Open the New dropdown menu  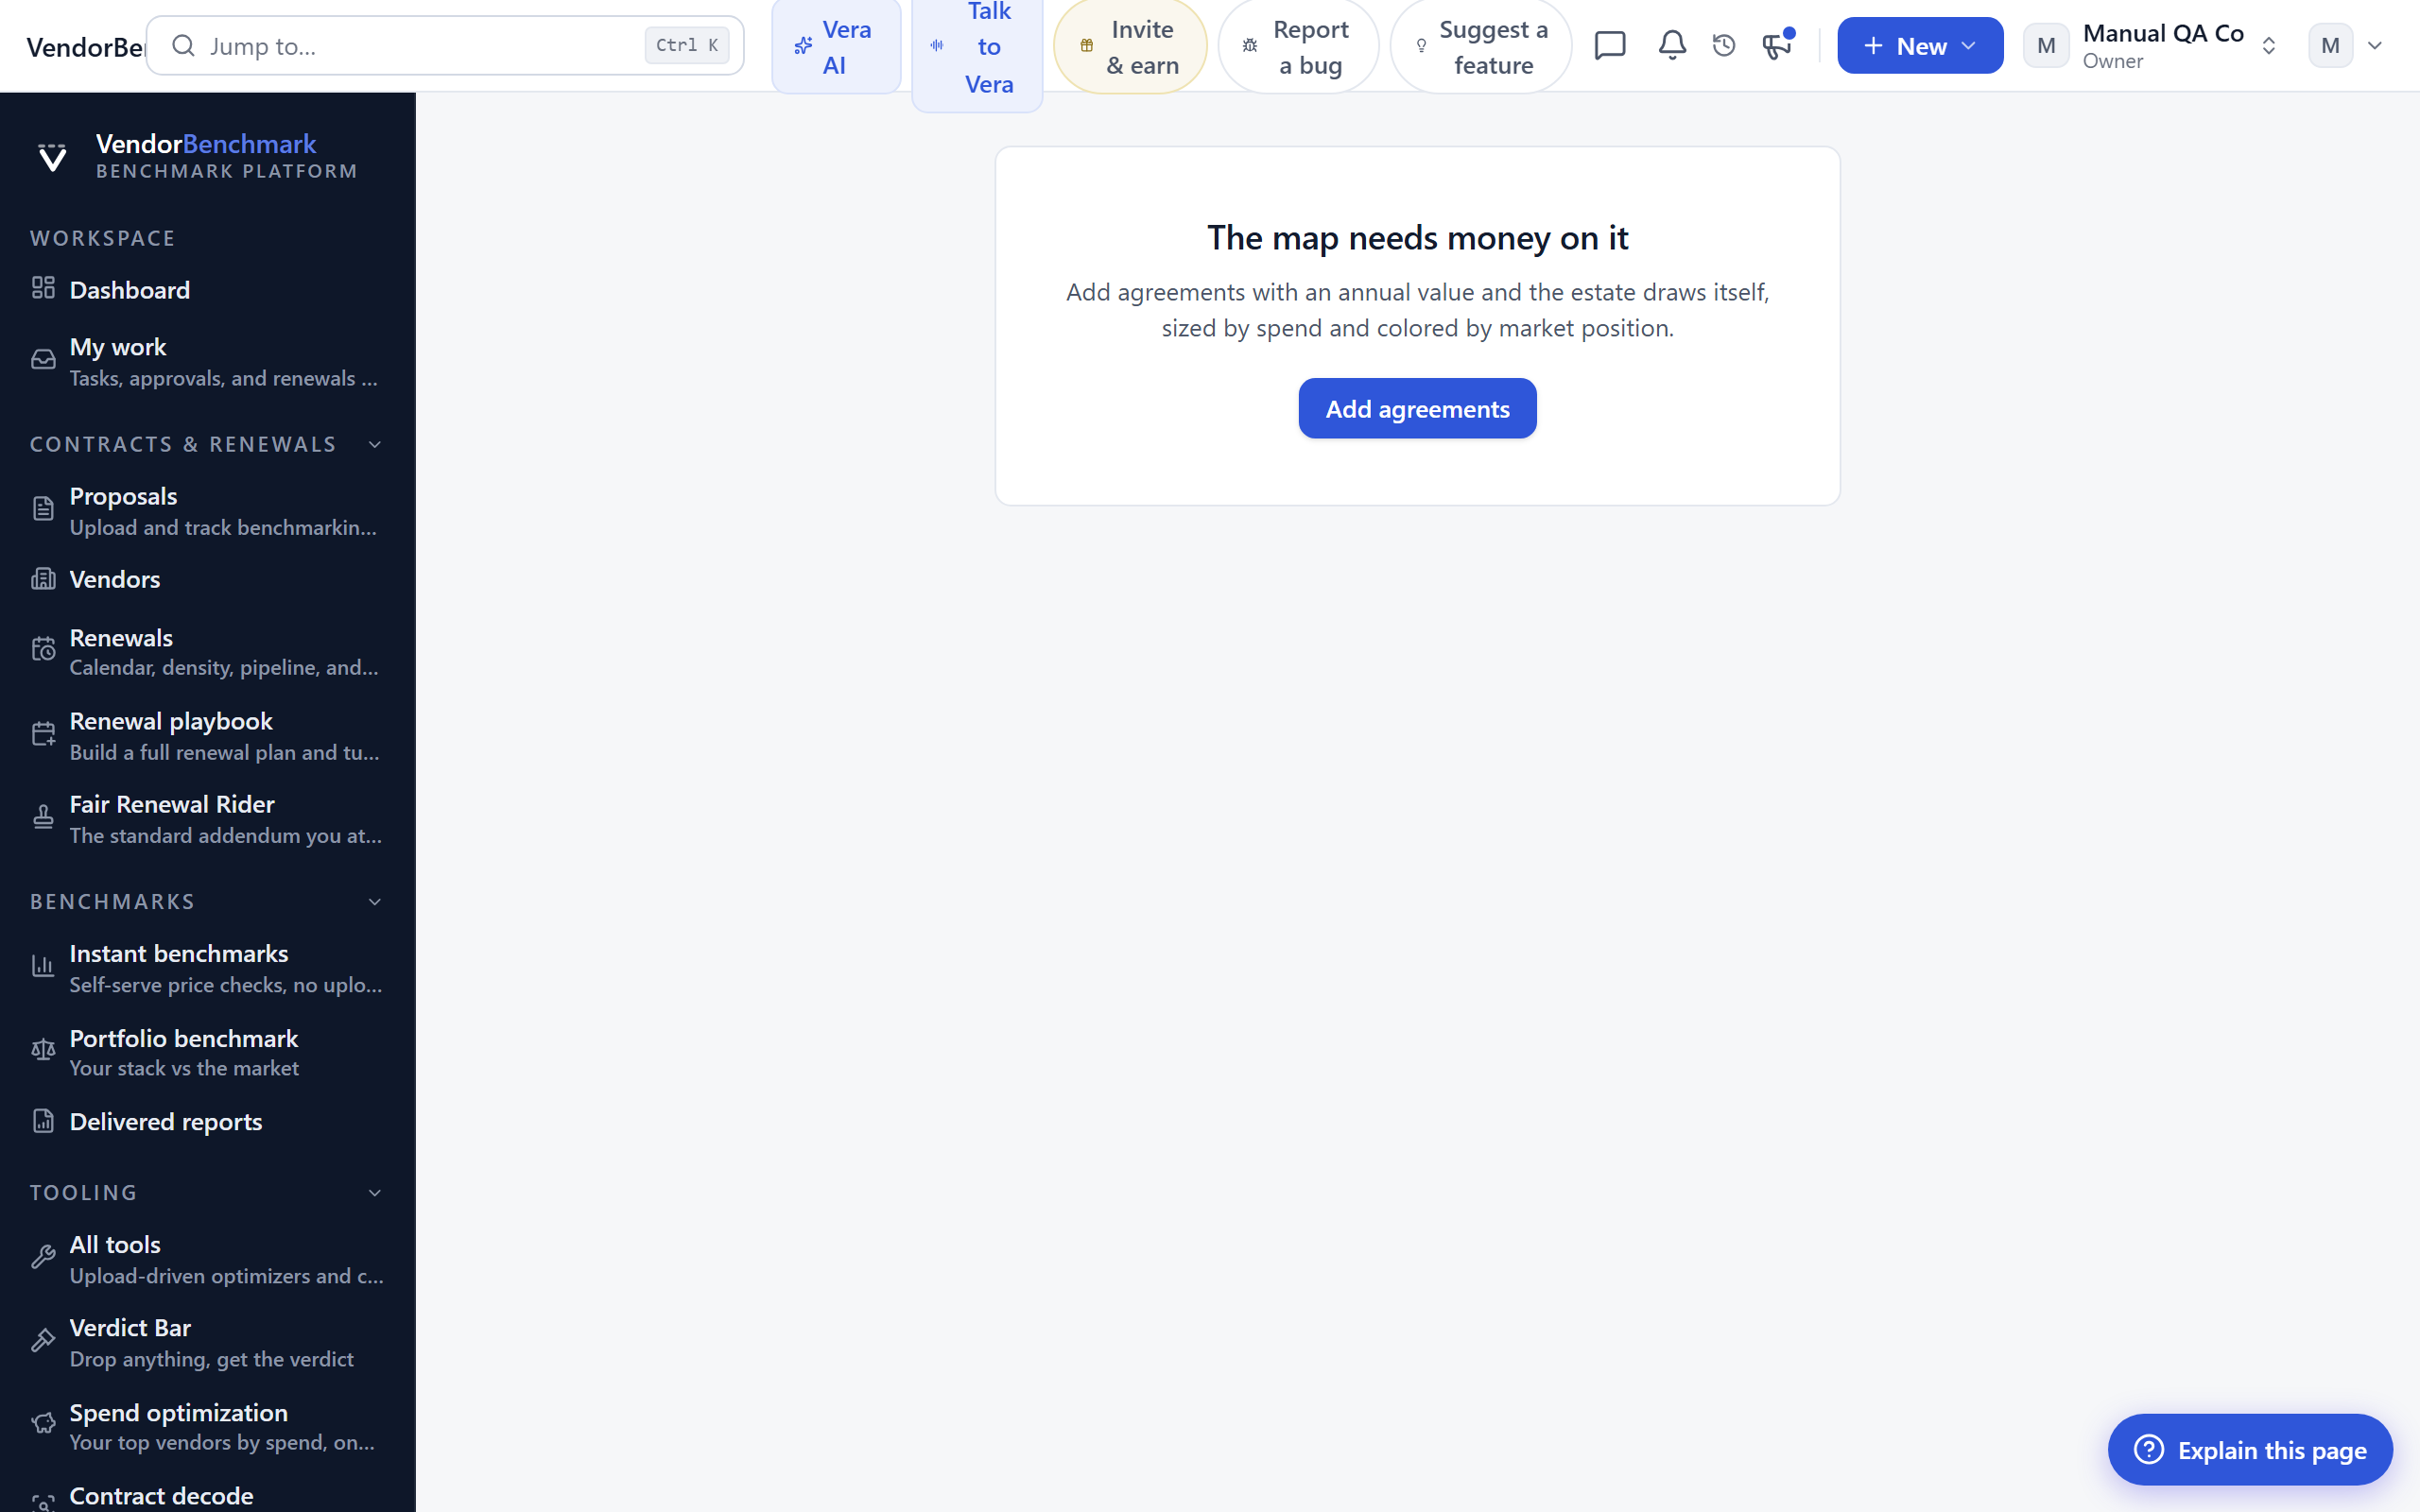point(1920,46)
